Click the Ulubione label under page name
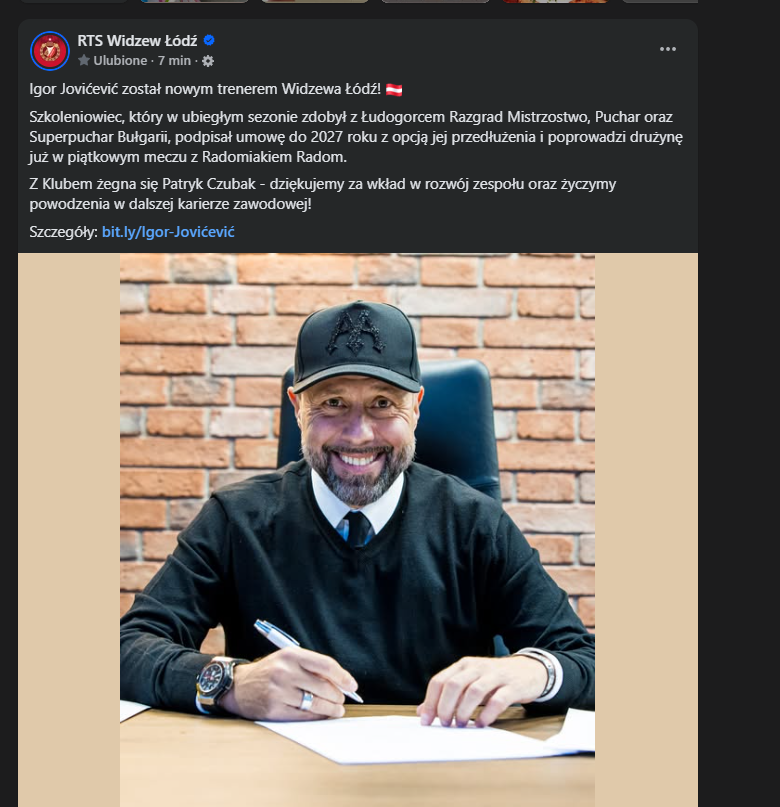 point(119,60)
